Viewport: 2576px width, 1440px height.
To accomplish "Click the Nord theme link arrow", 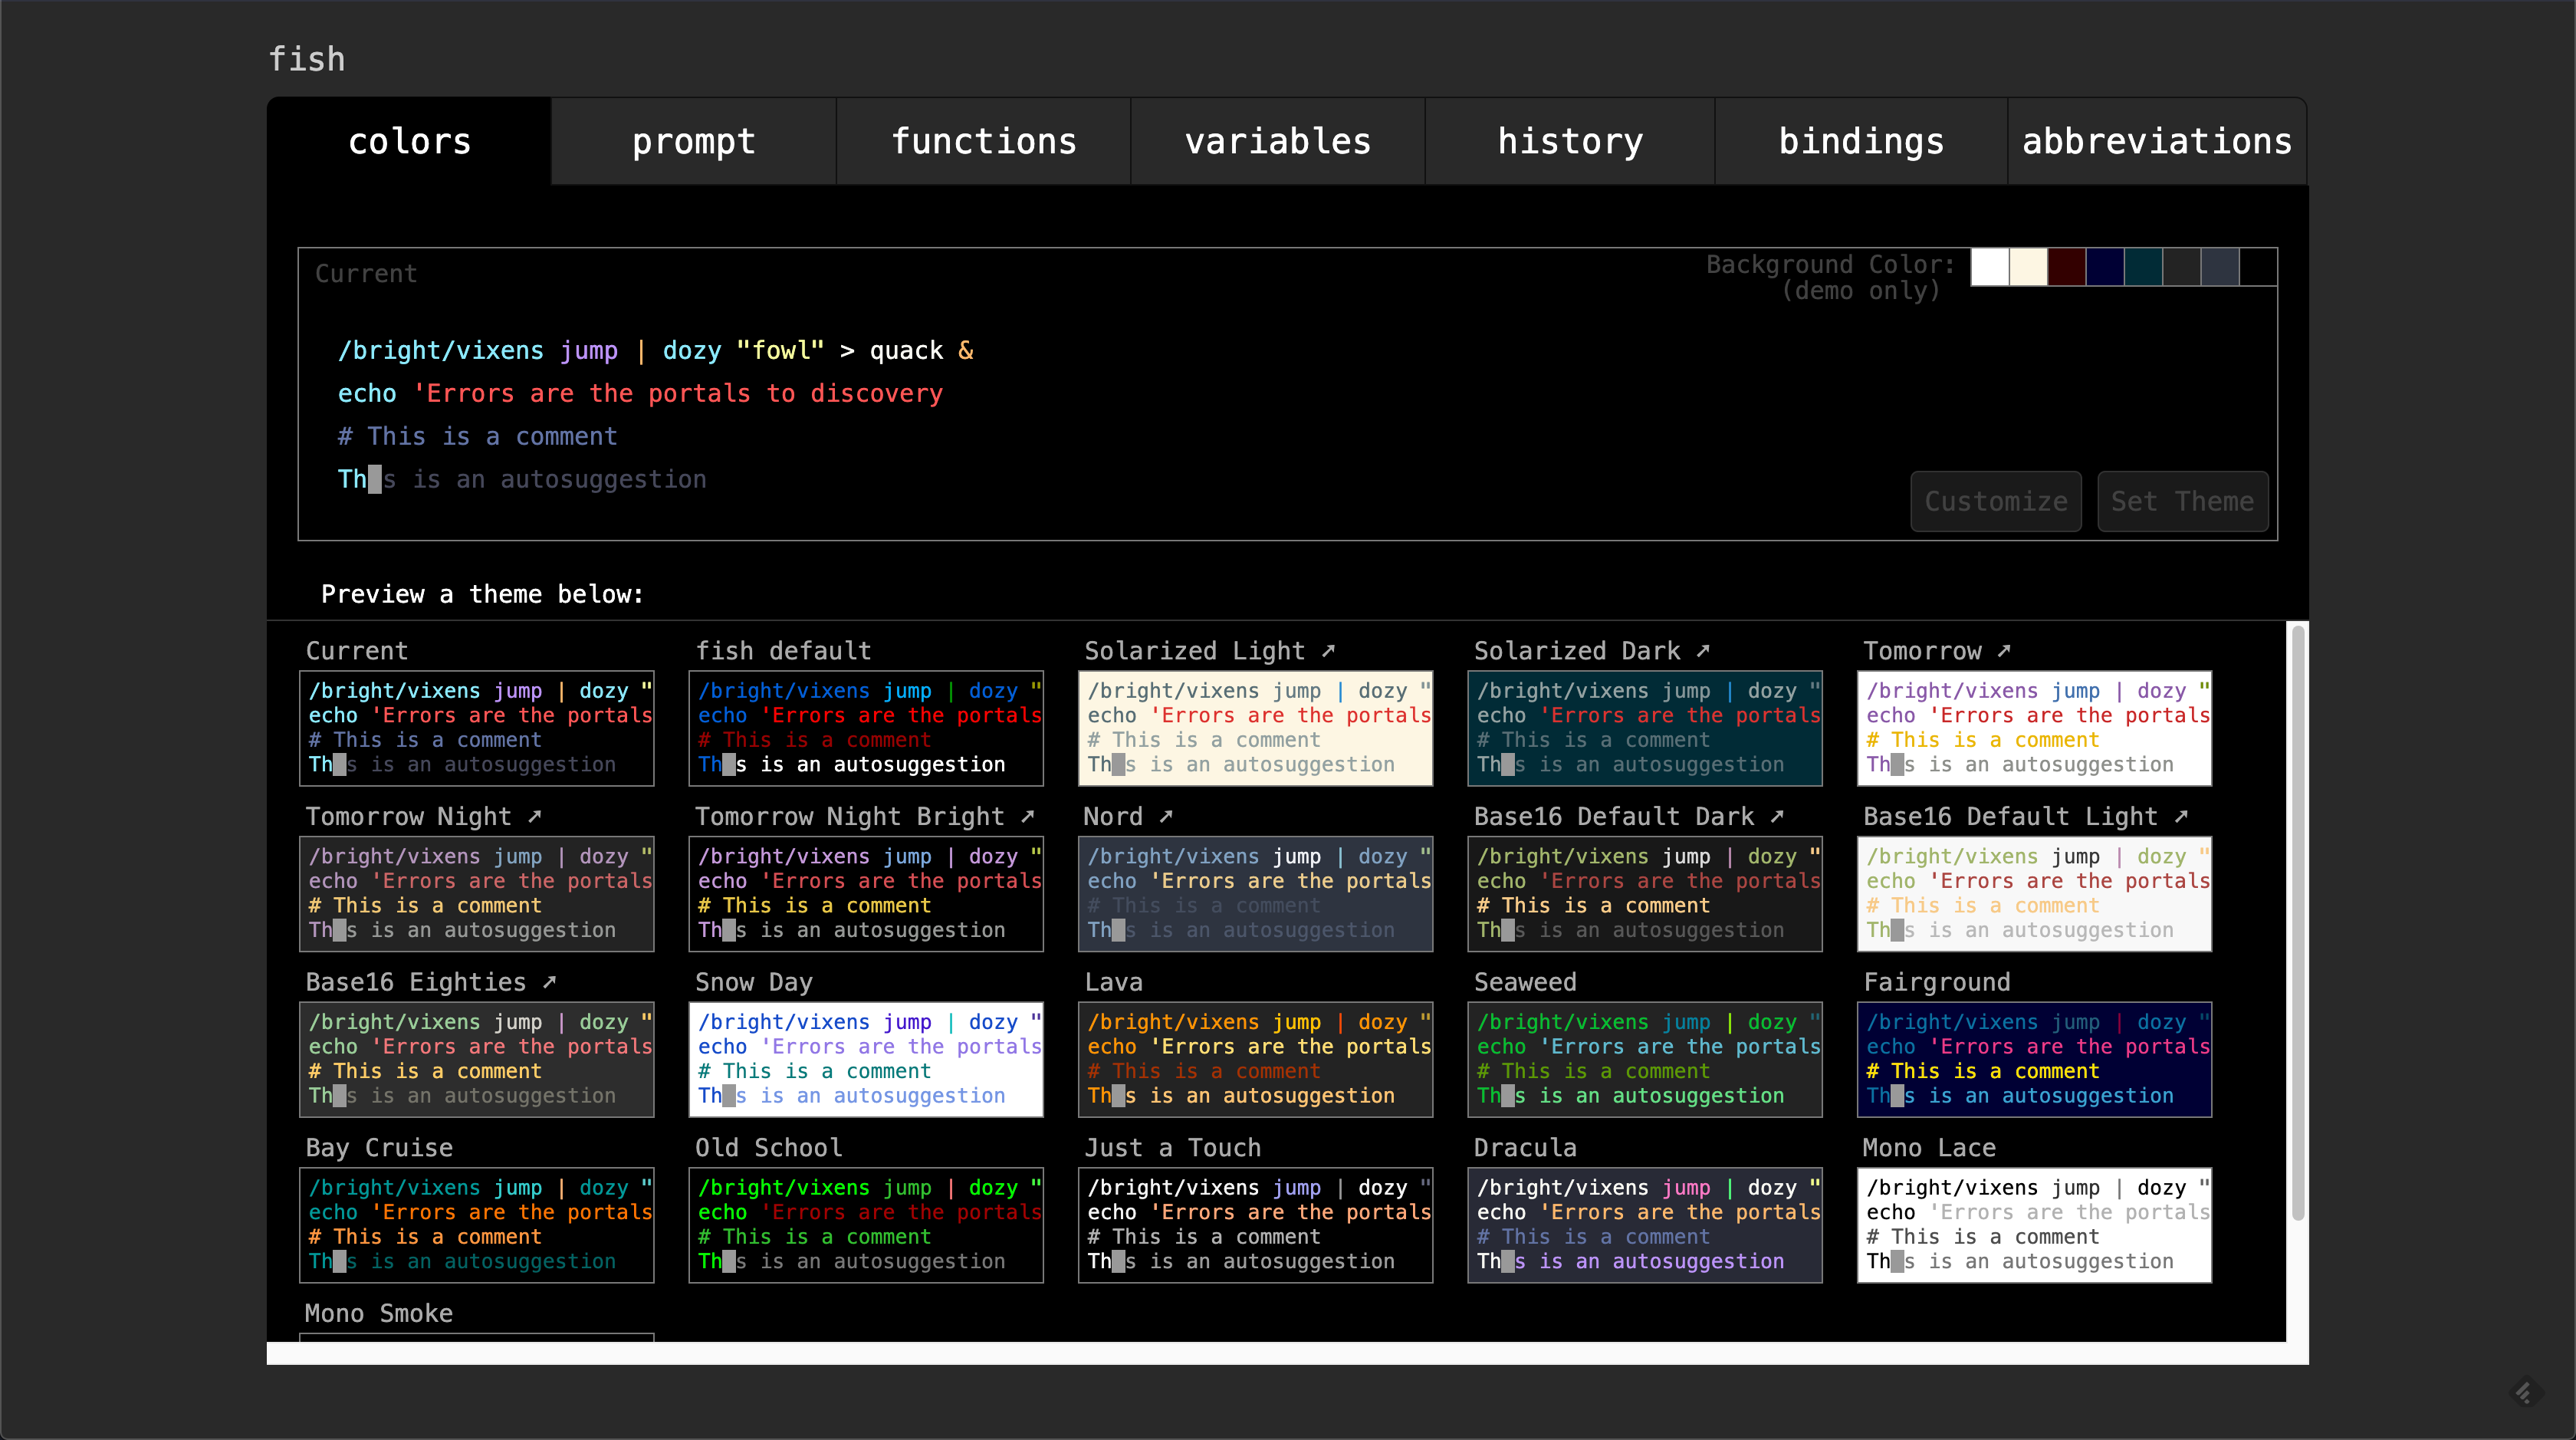I will pyautogui.click(x=1166, y=816).
